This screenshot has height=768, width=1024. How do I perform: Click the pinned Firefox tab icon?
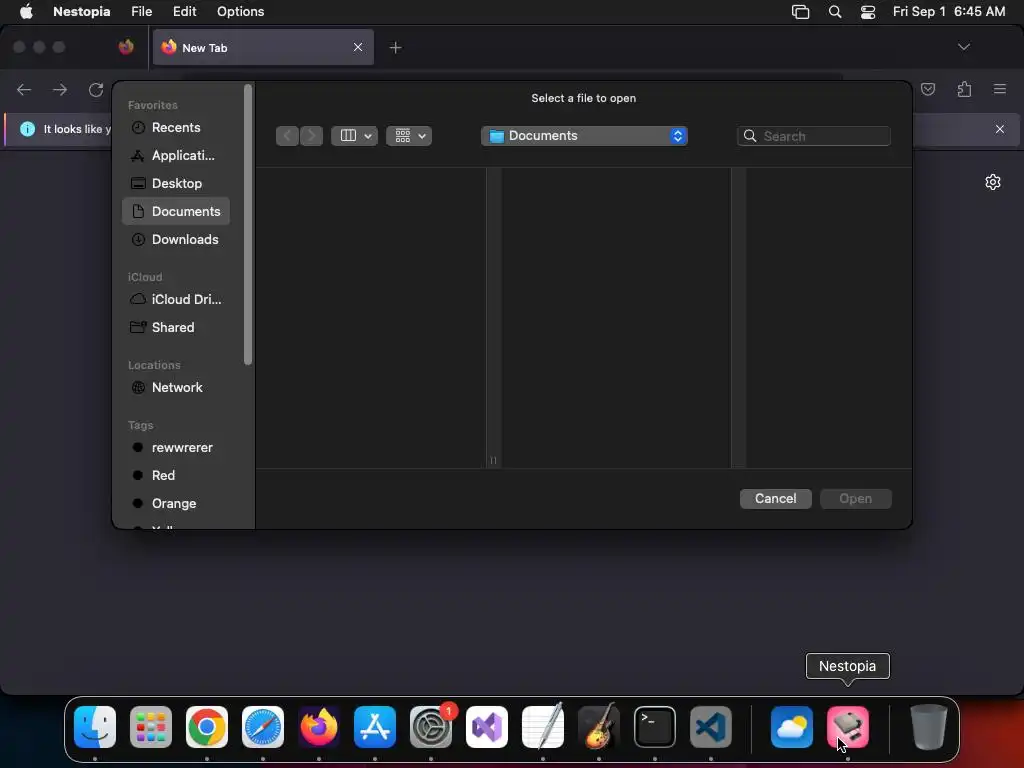click(126, 47)
